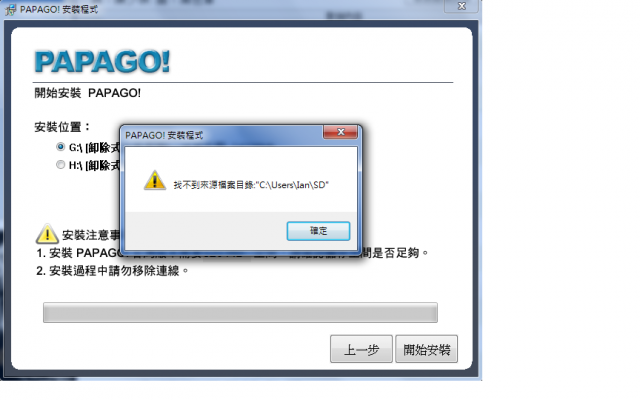Image resolution: width=640 pixels, height=400 pixels.
Task: Click the H:\ removable drive label text
Action: pos(94,165)
